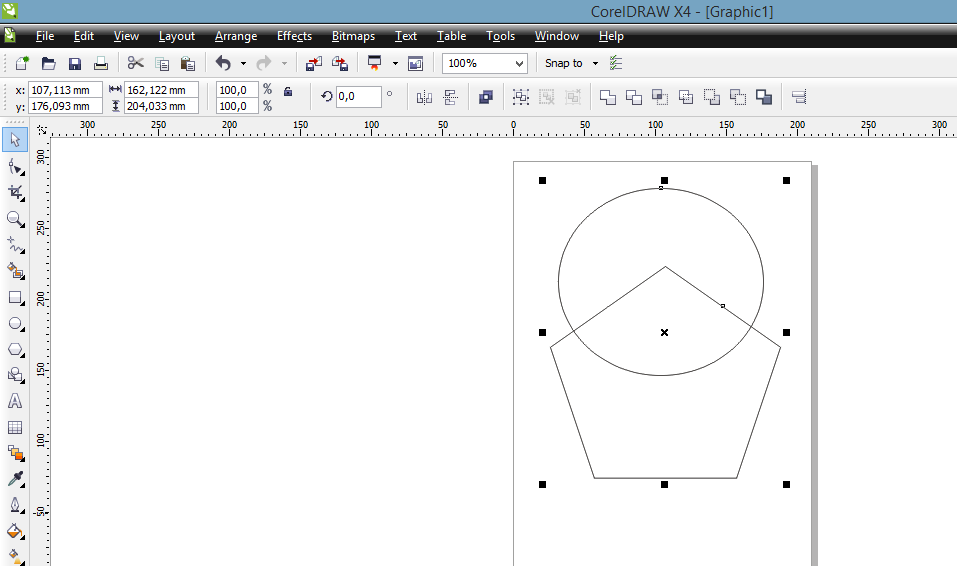Click the mirror horizontally button
The height and width of the screenshot is (566, 957).
(424, 96)
